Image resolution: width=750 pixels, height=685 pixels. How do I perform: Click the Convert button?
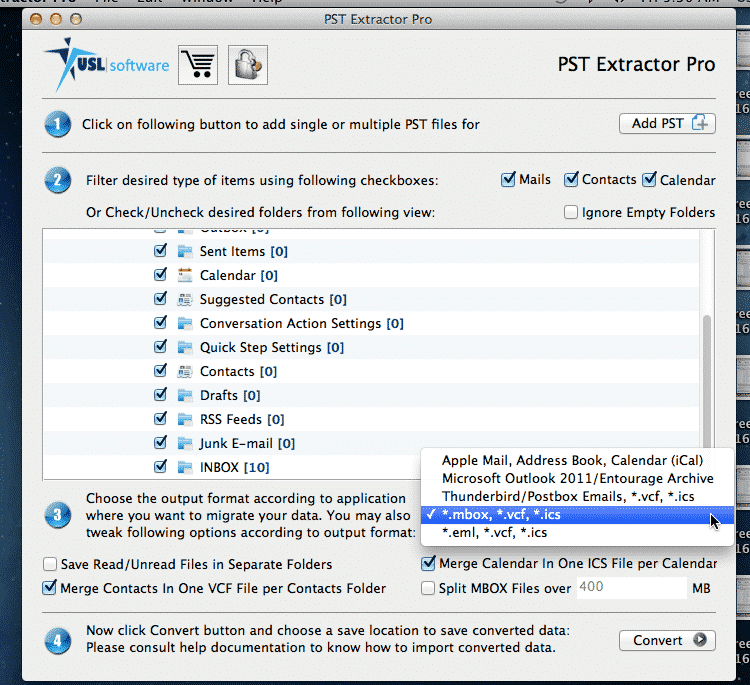coord(667,640)
